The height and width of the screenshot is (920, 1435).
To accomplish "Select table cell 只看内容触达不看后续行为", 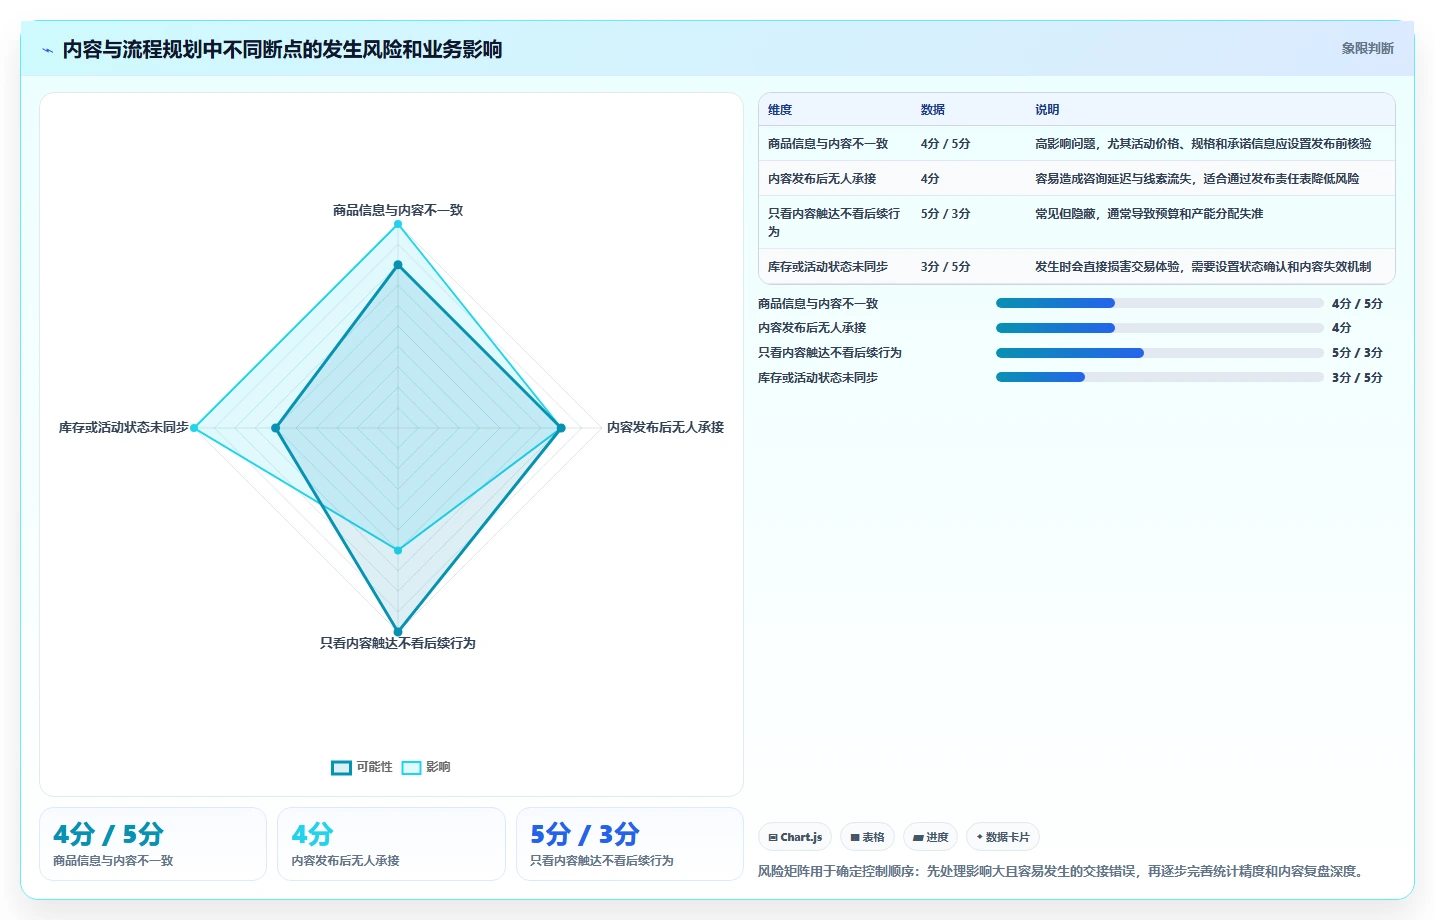I will pos(834,222).
